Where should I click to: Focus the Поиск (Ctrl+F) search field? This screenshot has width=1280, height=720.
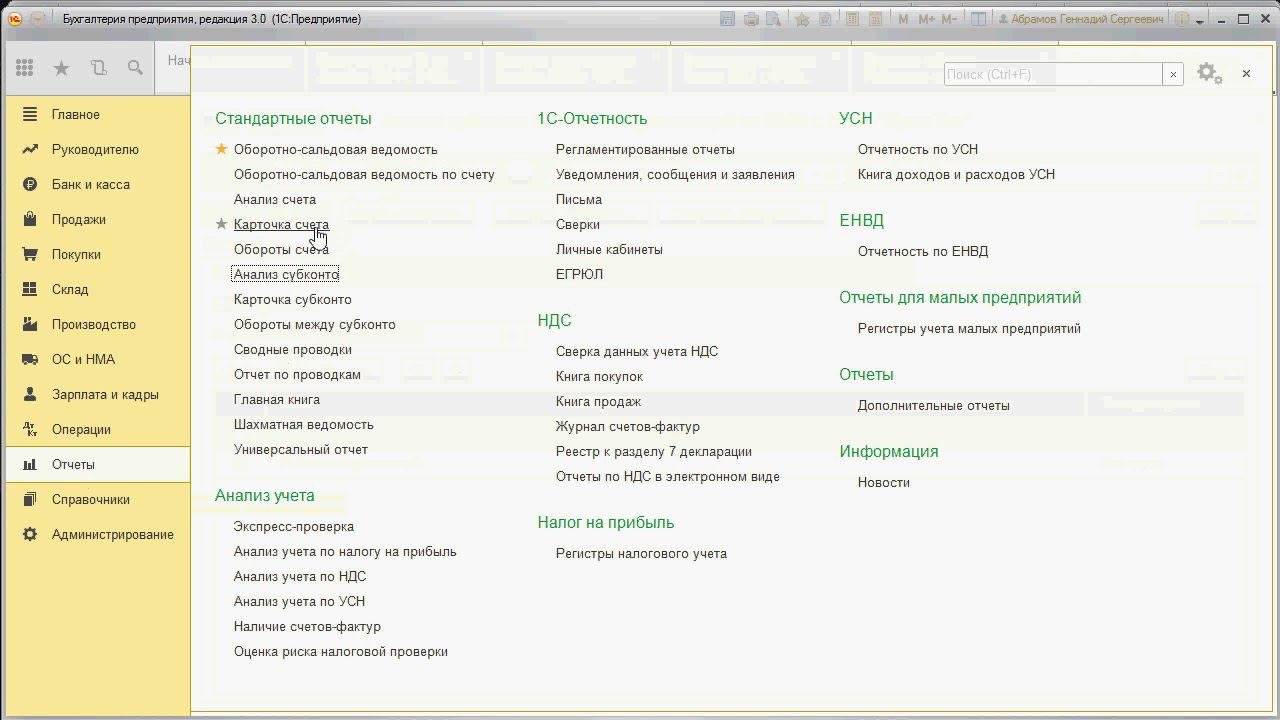coord(1053,74)
